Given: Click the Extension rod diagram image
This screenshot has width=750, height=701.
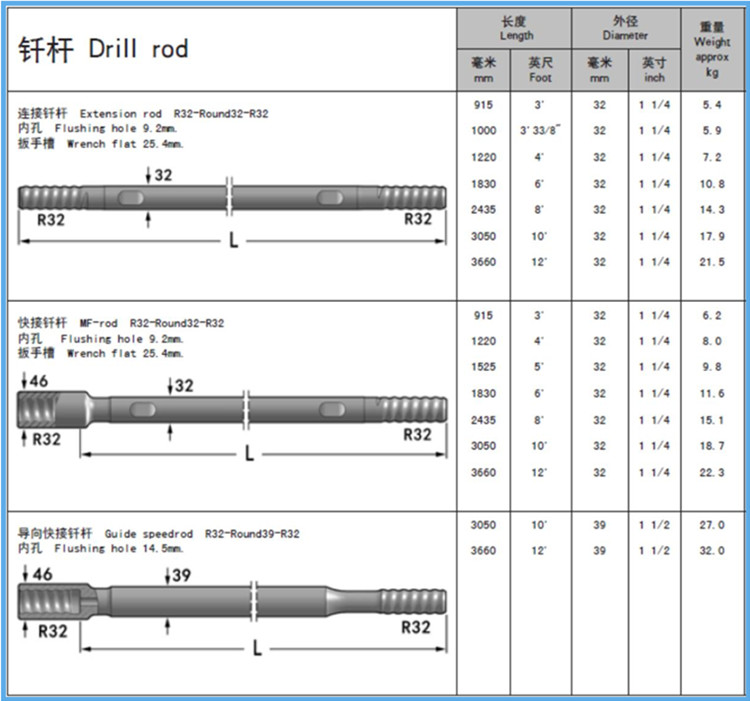Looking at the screenshot, I should point(232,207).
